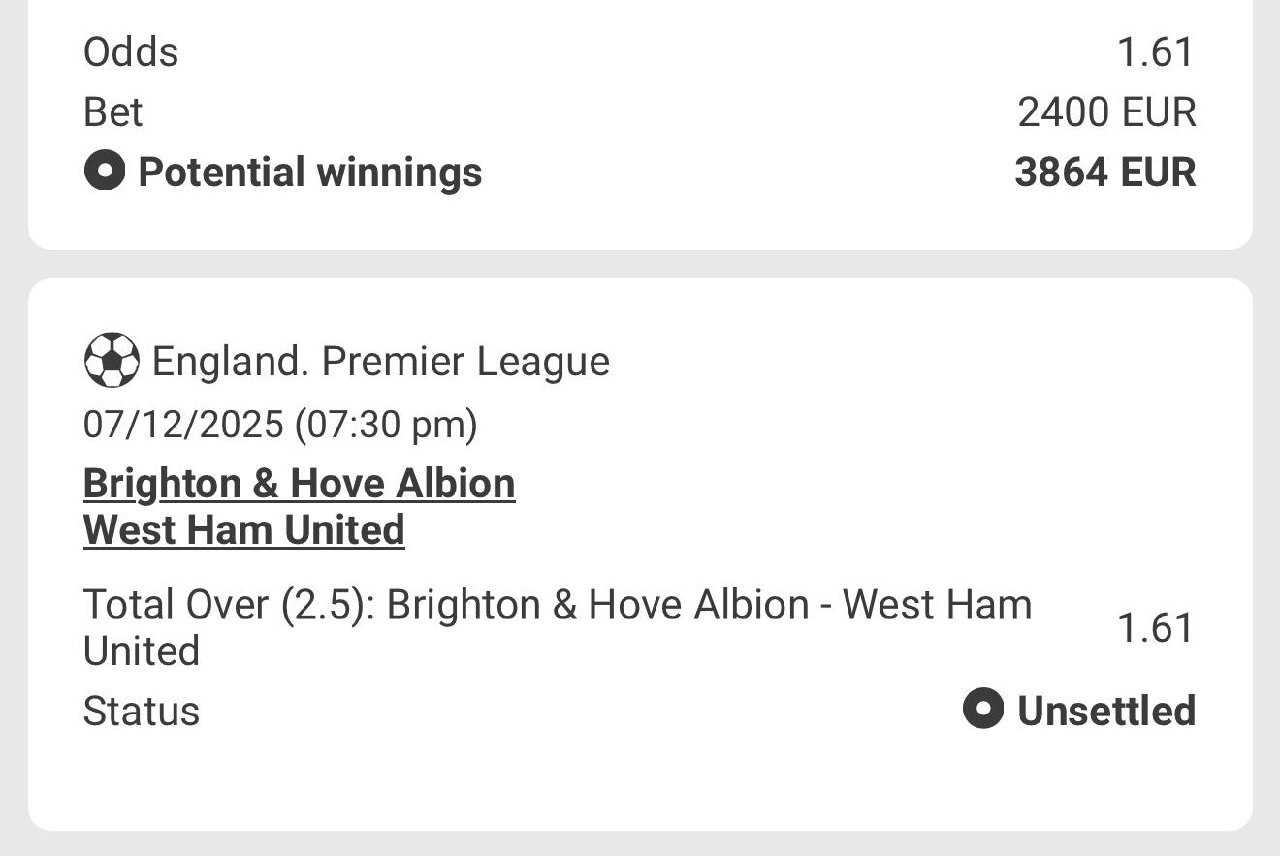Click the Odds label in summary
This screenshot has width=1280, height=856.
[130, 52]
